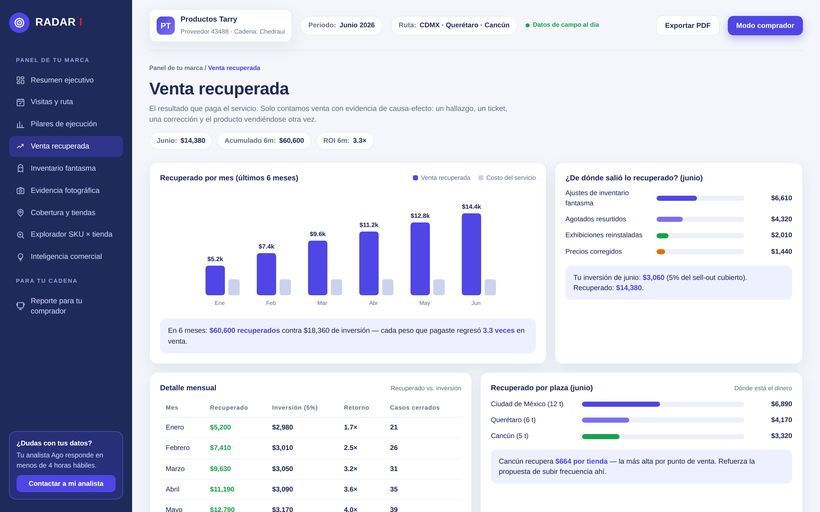Click the RADAR target logo icon

point(19,22)
